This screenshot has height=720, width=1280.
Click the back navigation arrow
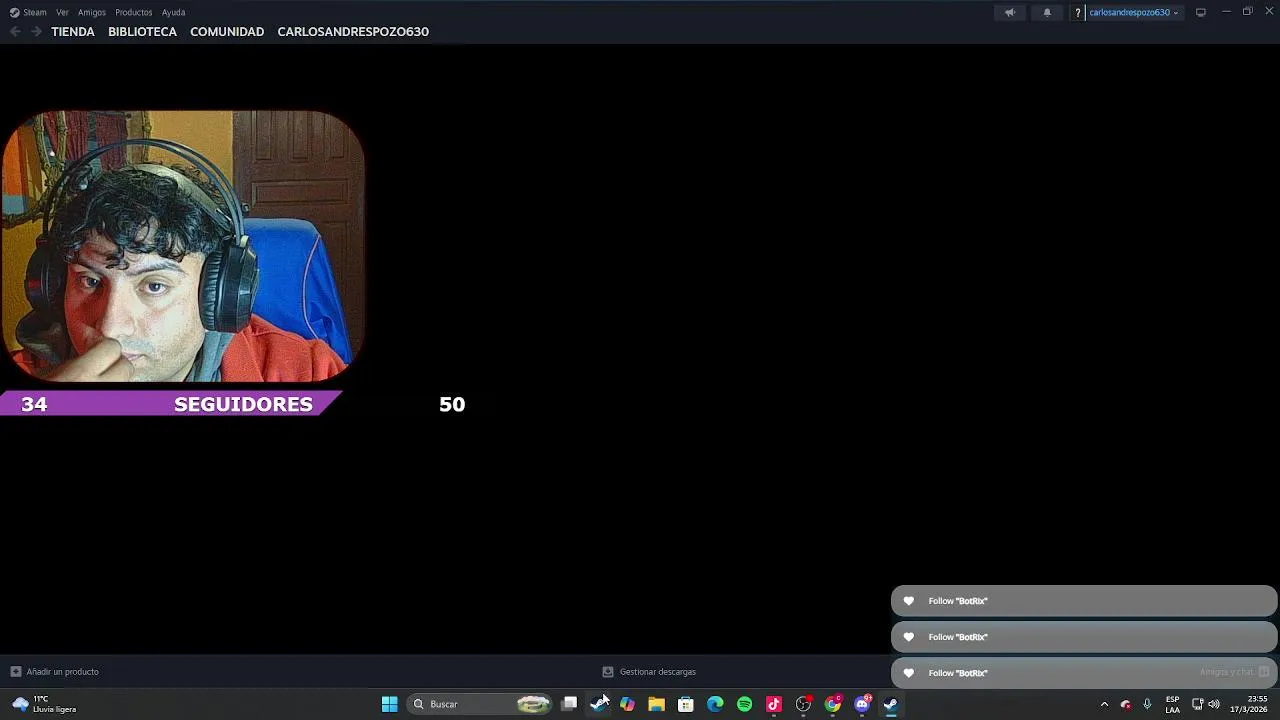(x=15, y=32)
